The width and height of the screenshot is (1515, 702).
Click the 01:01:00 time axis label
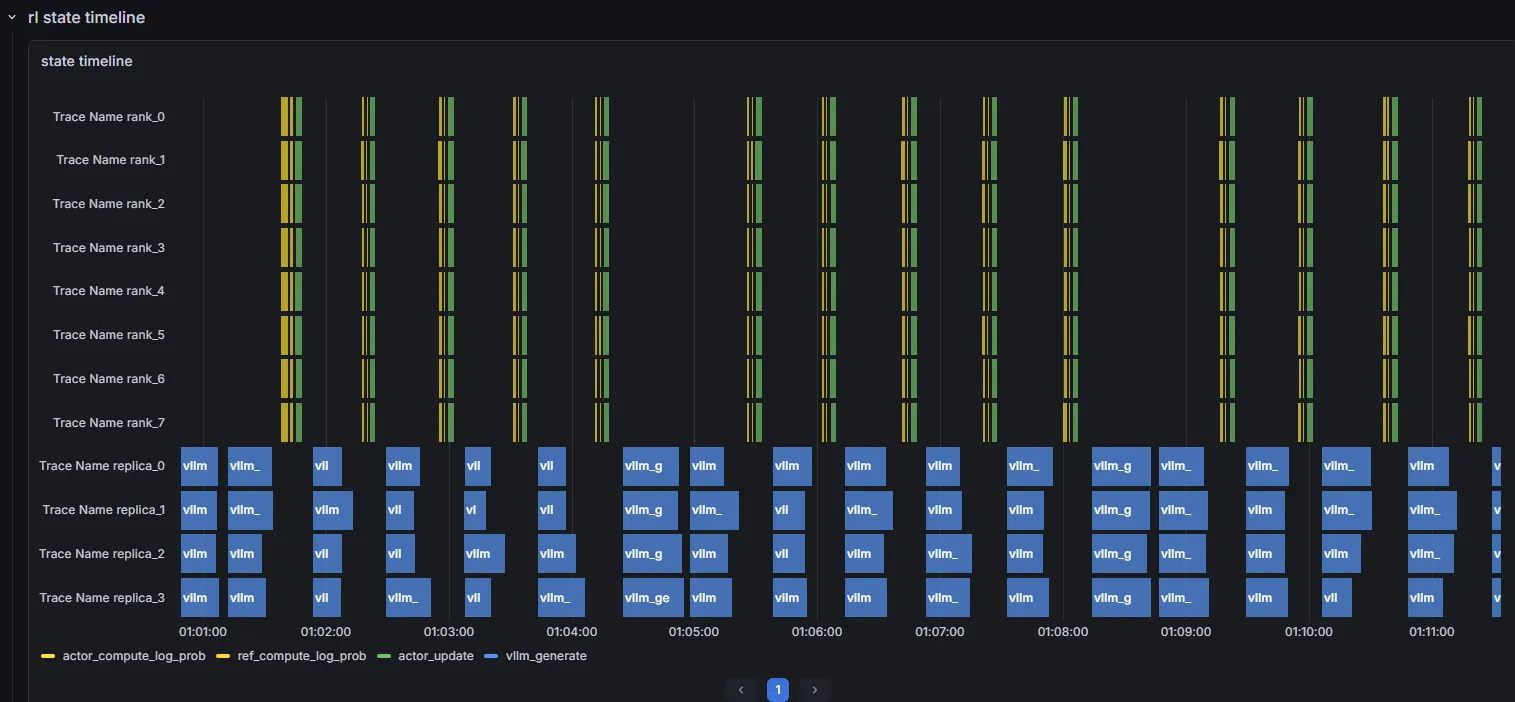(x=203, y=632)
